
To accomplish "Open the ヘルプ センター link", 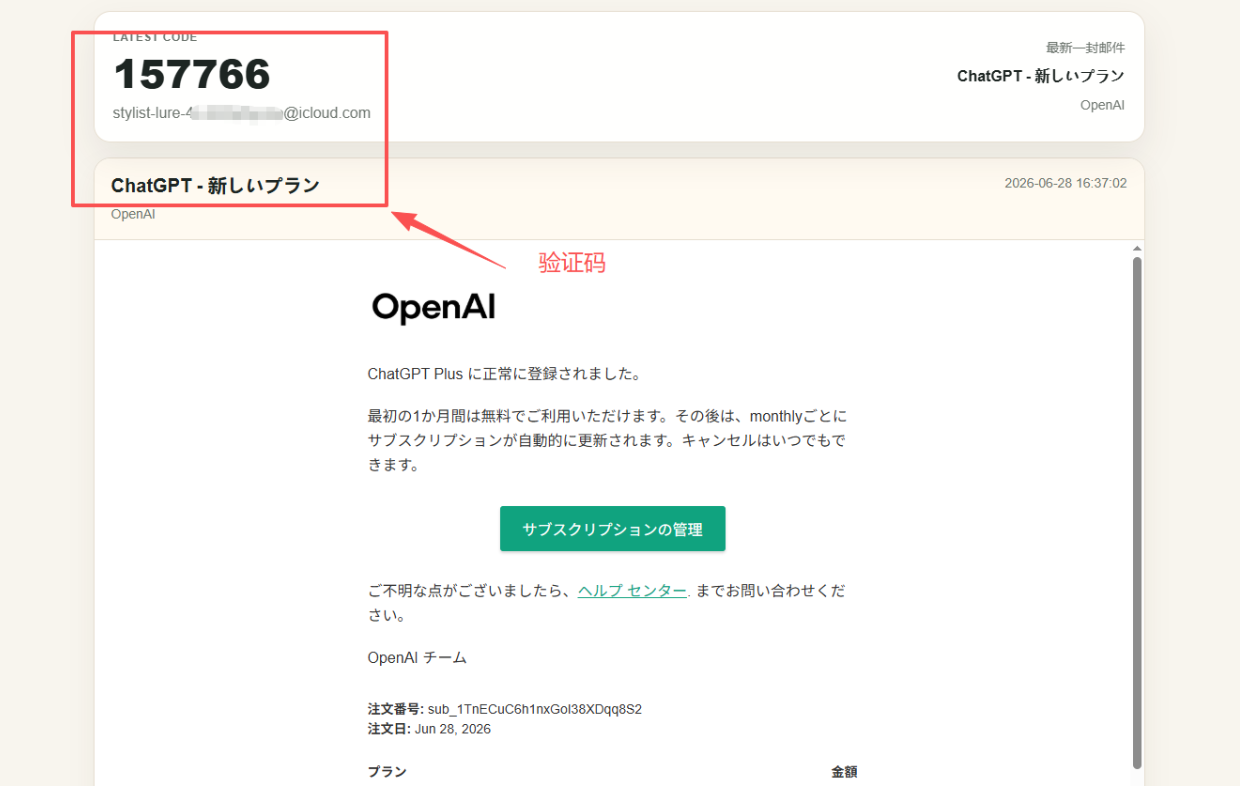I will 632,591.
